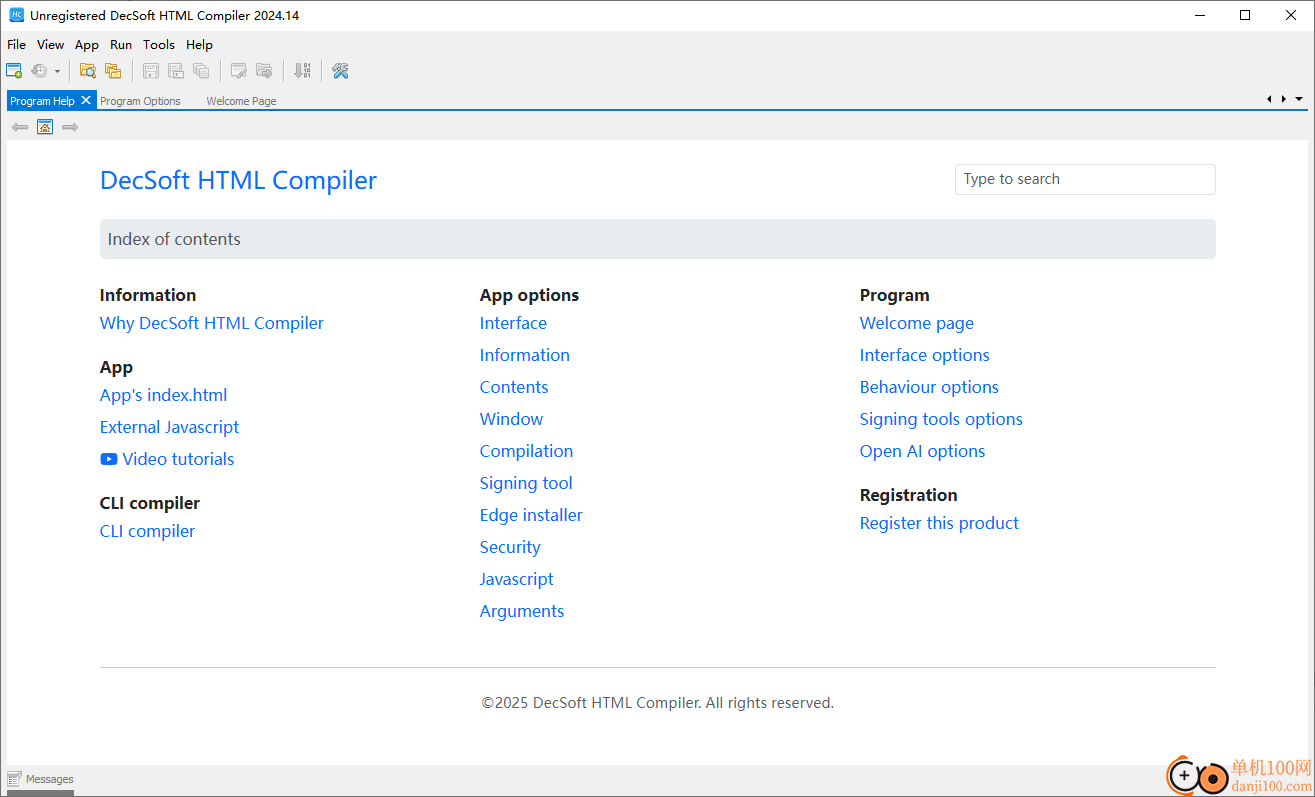This screenshot has height=797, width=1315.
Task: Open the Behaviour options link
Action: click(x=929, y=387)
